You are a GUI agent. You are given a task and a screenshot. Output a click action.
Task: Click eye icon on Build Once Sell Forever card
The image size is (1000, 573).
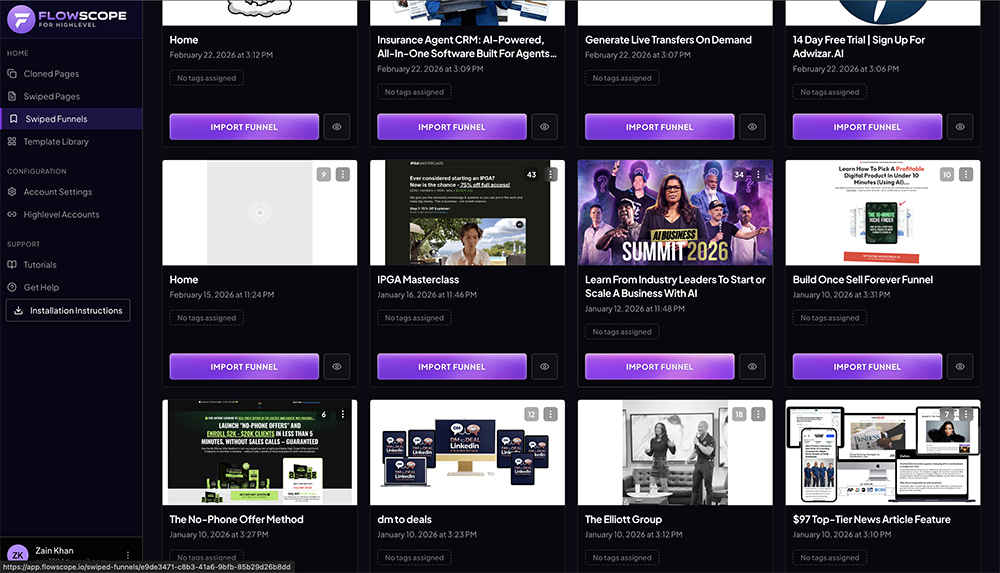(x=960, y=367)
